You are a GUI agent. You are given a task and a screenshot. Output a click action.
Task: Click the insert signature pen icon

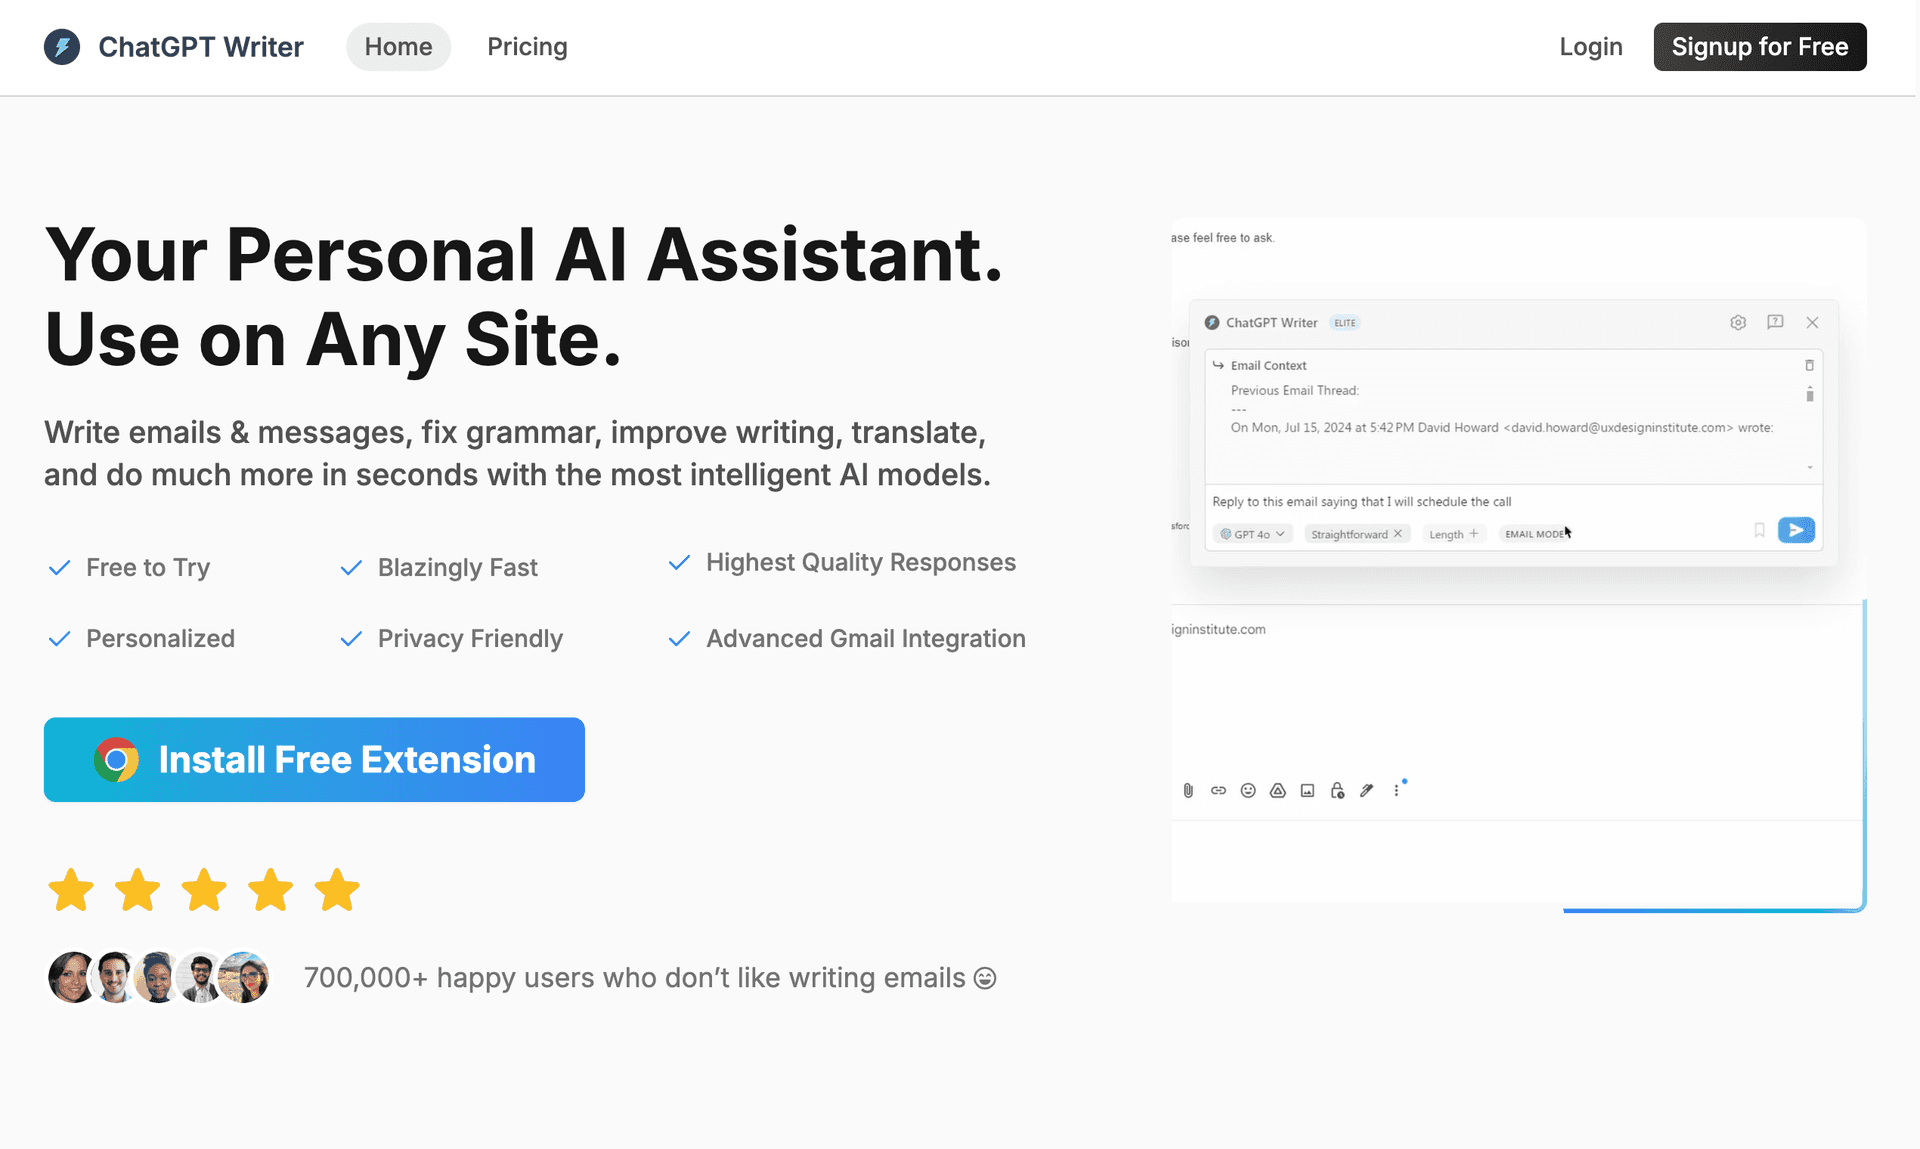(1367, 790)
